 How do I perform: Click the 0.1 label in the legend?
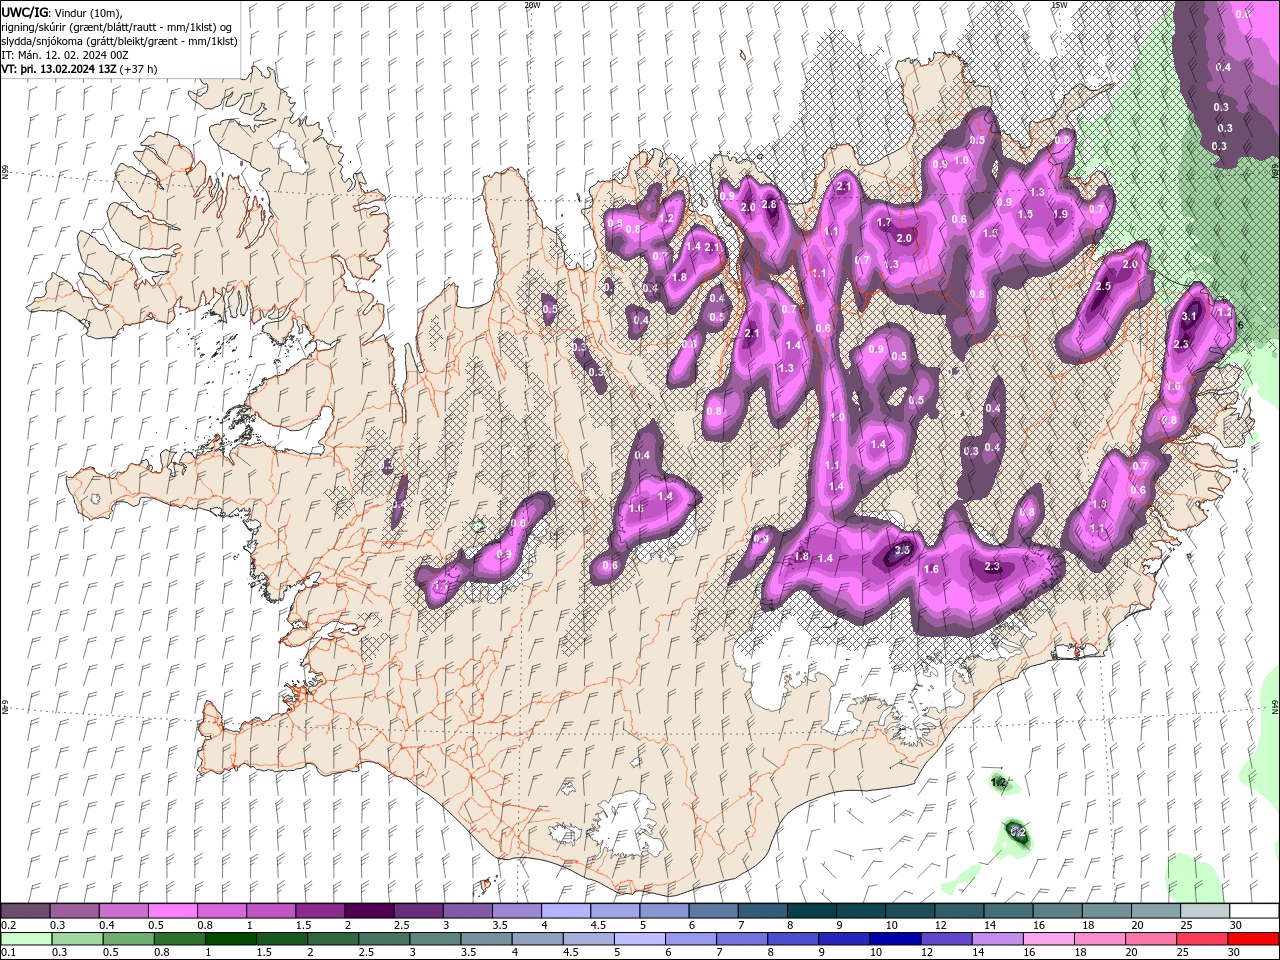click(8, 953)
